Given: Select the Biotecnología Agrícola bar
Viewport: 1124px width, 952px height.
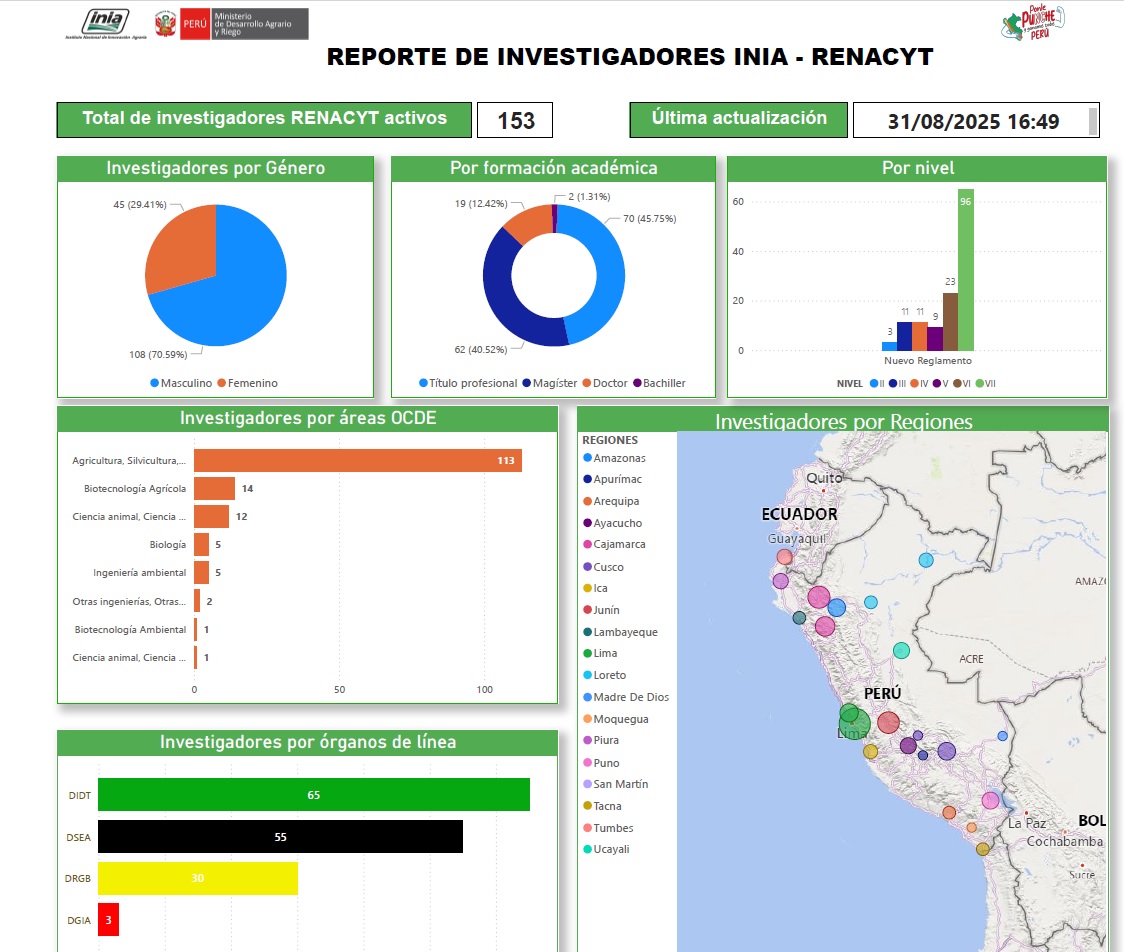Looking at the screenshot, I should coord(214,488).
